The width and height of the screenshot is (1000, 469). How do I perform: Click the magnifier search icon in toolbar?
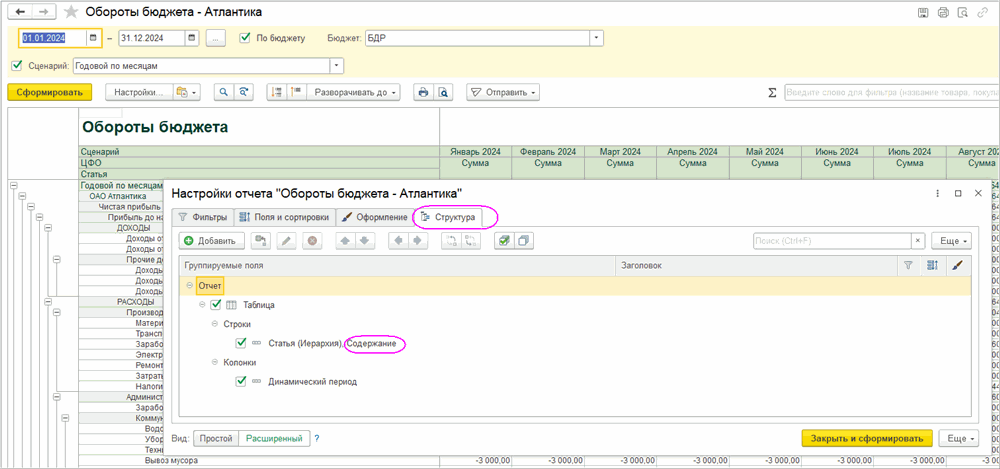(223, 92)
